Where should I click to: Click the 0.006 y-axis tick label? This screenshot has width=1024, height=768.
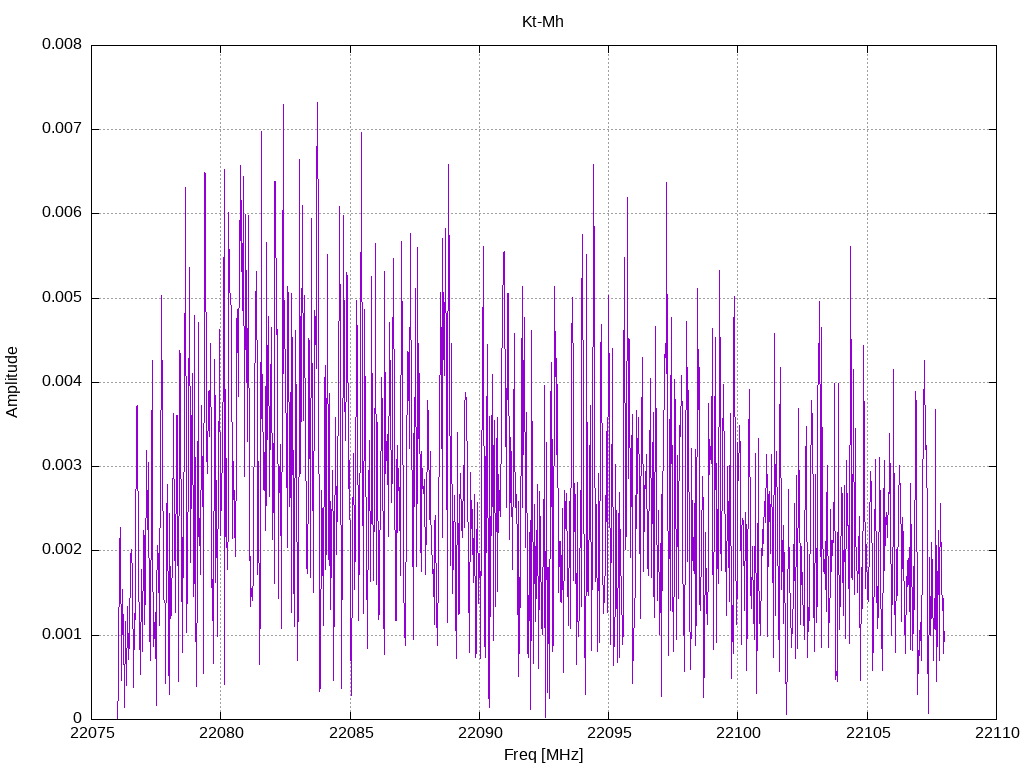pos(62,212)
